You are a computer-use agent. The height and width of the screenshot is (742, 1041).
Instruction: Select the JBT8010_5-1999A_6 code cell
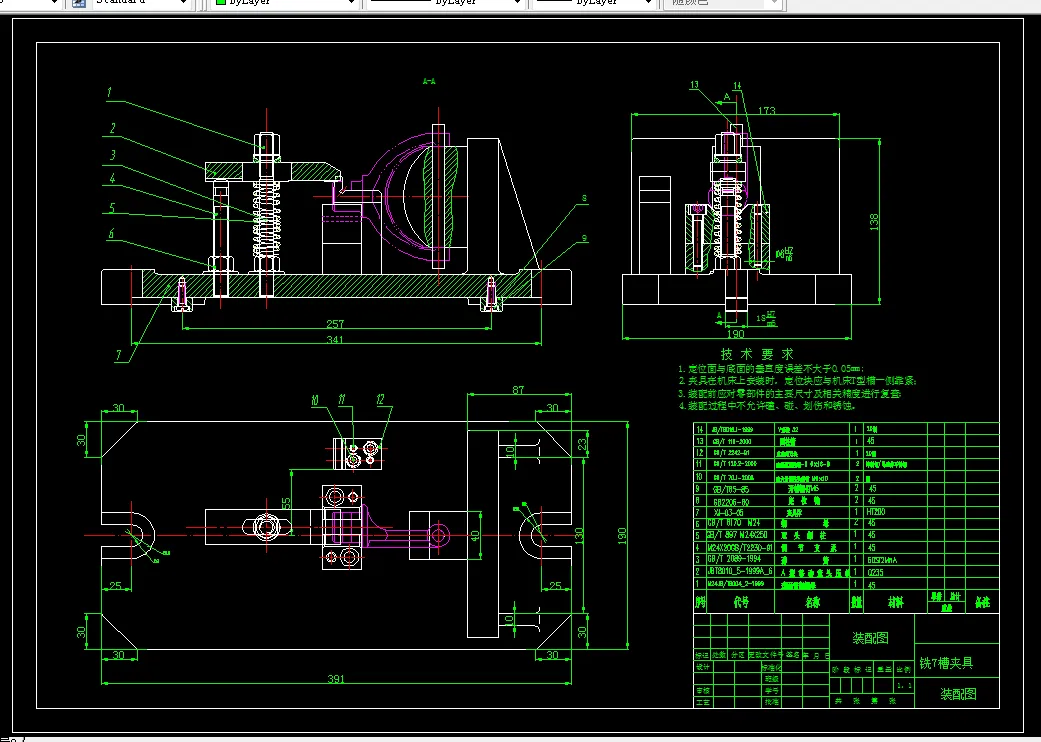pyautogui.click(x=740, y=571)
